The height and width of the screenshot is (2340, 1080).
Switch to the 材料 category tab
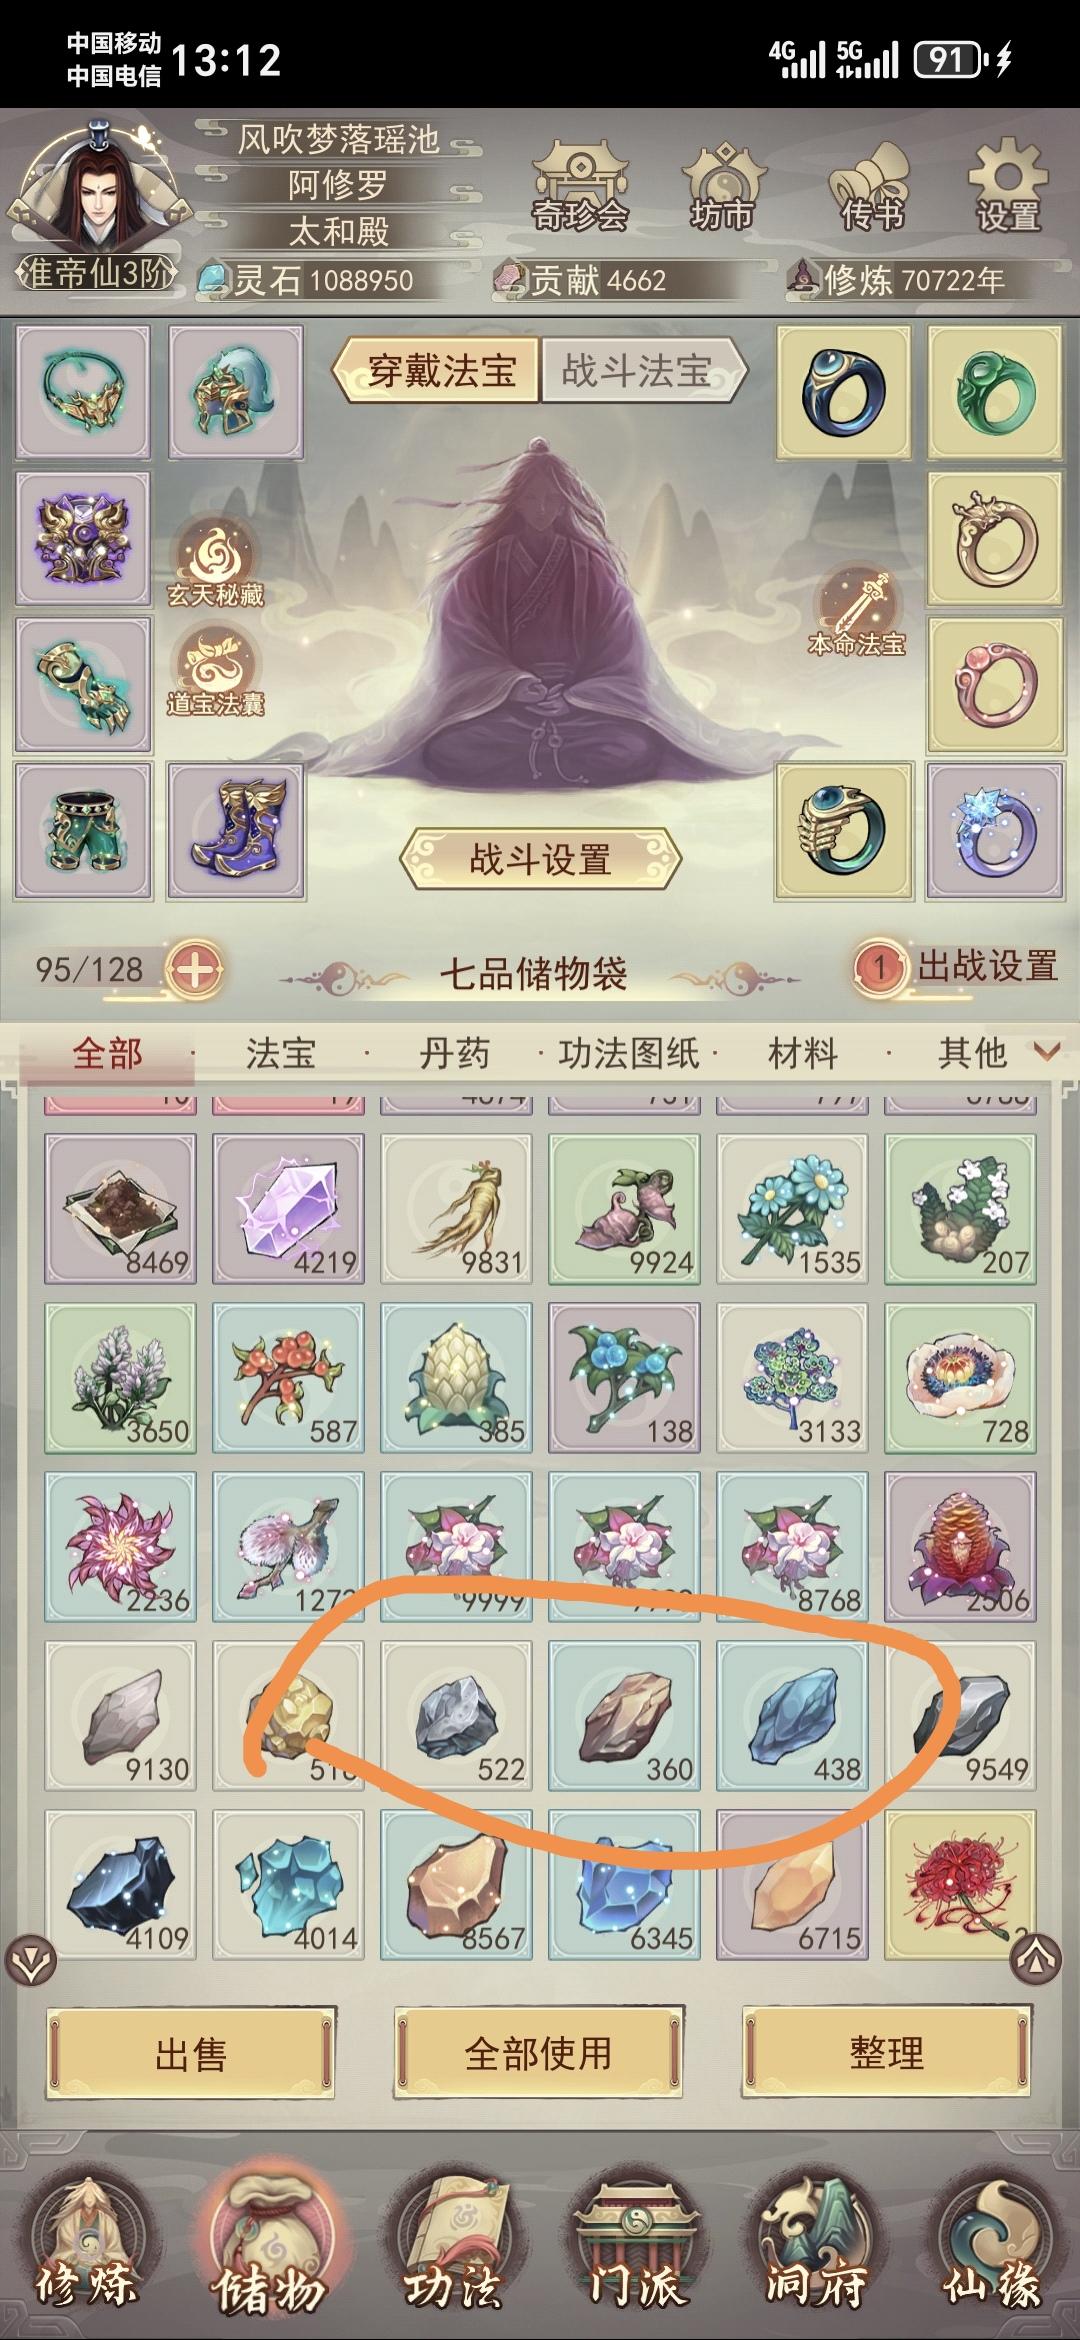tap(803, 1053)
